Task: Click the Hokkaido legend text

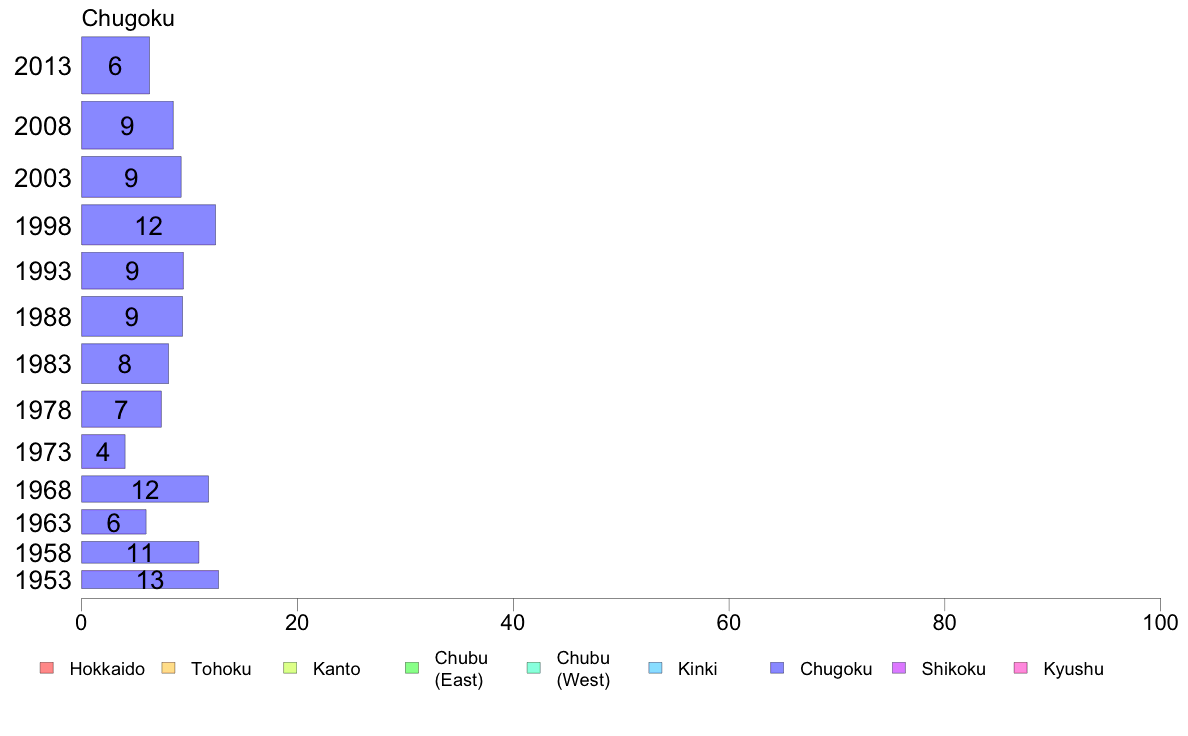Action: pyautogui.click(x=107, y=669)
